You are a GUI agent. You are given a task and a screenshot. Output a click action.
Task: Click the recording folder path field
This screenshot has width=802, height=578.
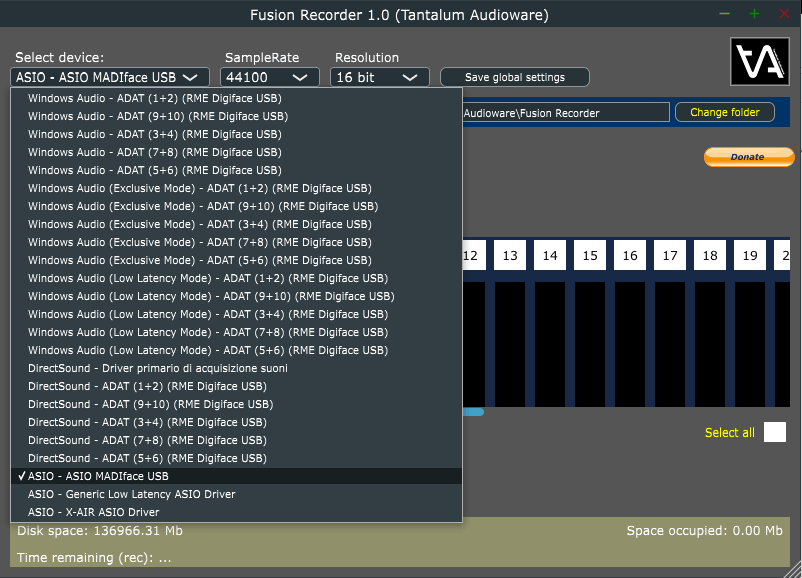pyautogui.click(x=566, y=113)
